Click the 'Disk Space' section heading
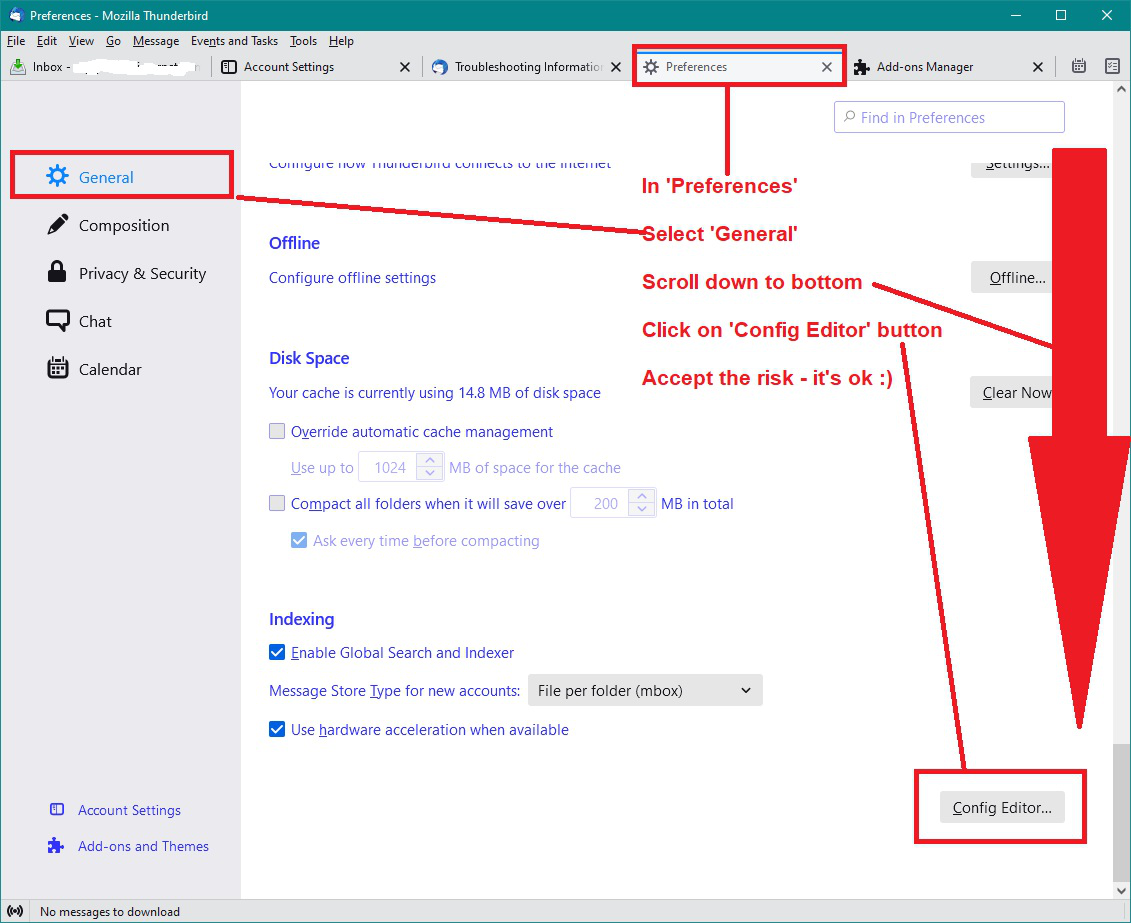This screenshot has width=1131, height=923. point(309,358)
